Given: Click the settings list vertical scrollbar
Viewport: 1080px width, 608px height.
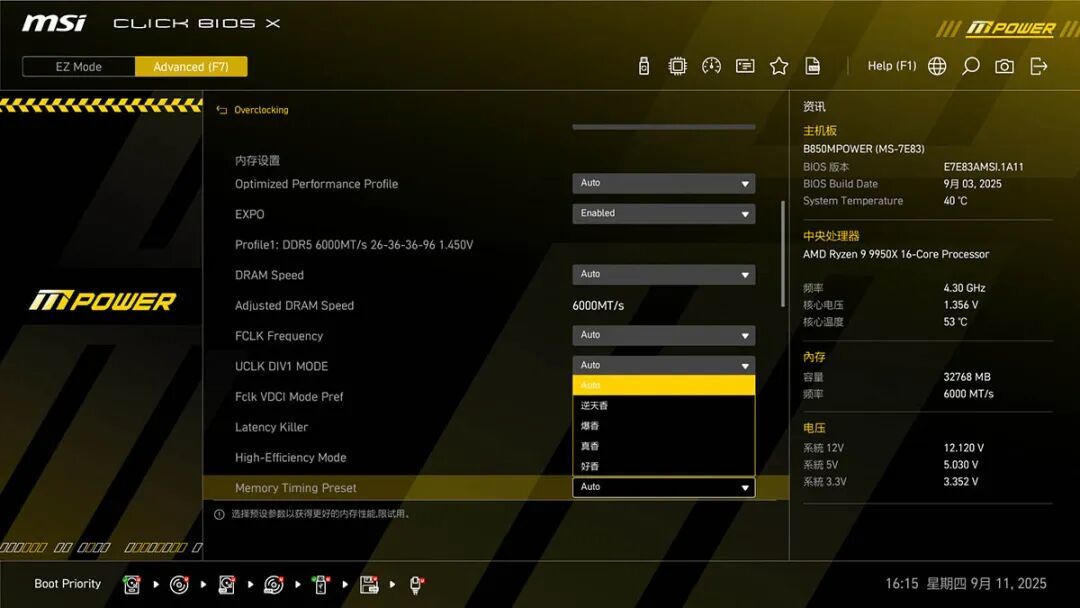Looking at the screenshot, I should 782,253.
